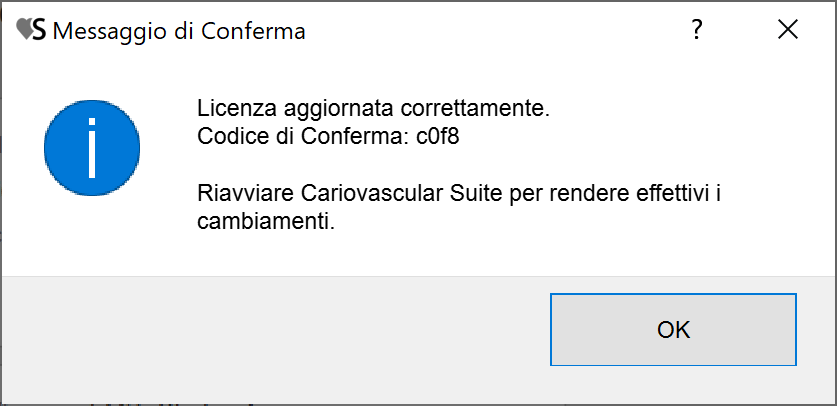This screenshot has height=406, width=837.
Task: Click the "S" letter in the title logo
Action: pyautogui.click(x=39, y=31)
